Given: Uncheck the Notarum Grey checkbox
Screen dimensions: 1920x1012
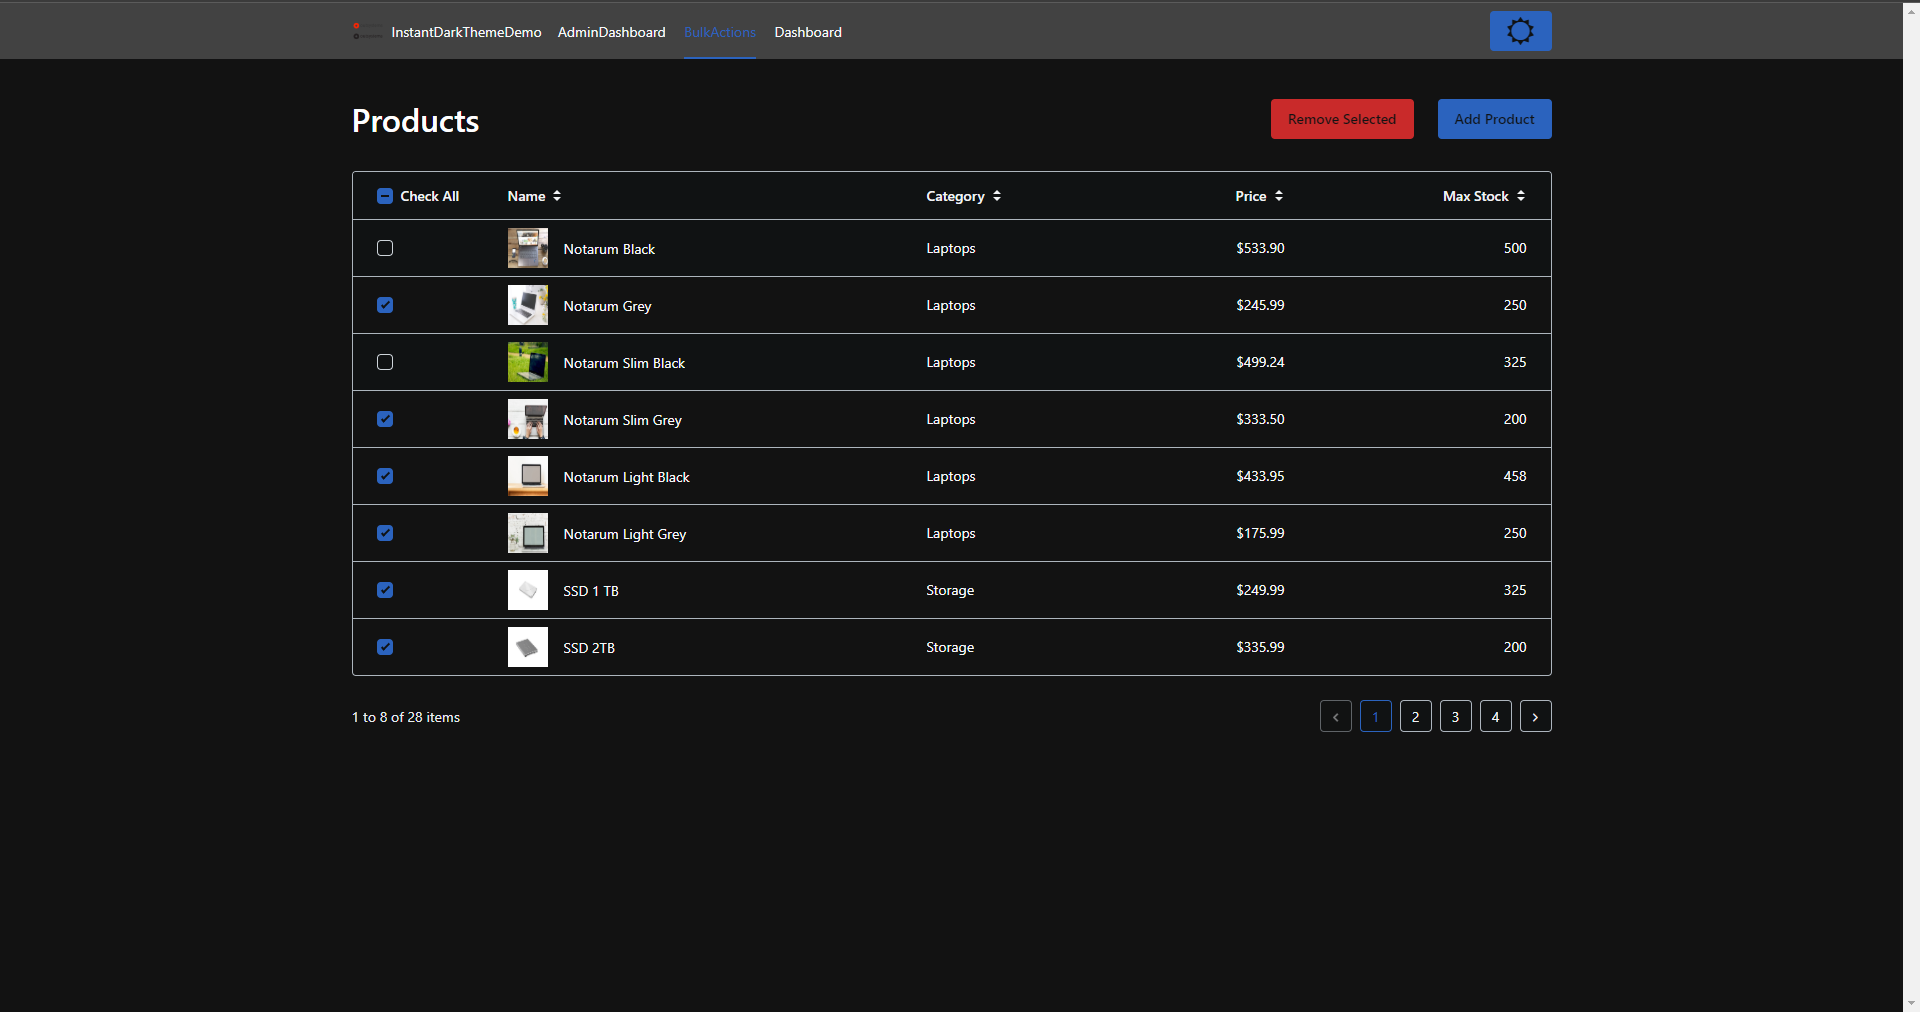Looking at the screenshot, I should pyautogui.click(x=385, y=305).
